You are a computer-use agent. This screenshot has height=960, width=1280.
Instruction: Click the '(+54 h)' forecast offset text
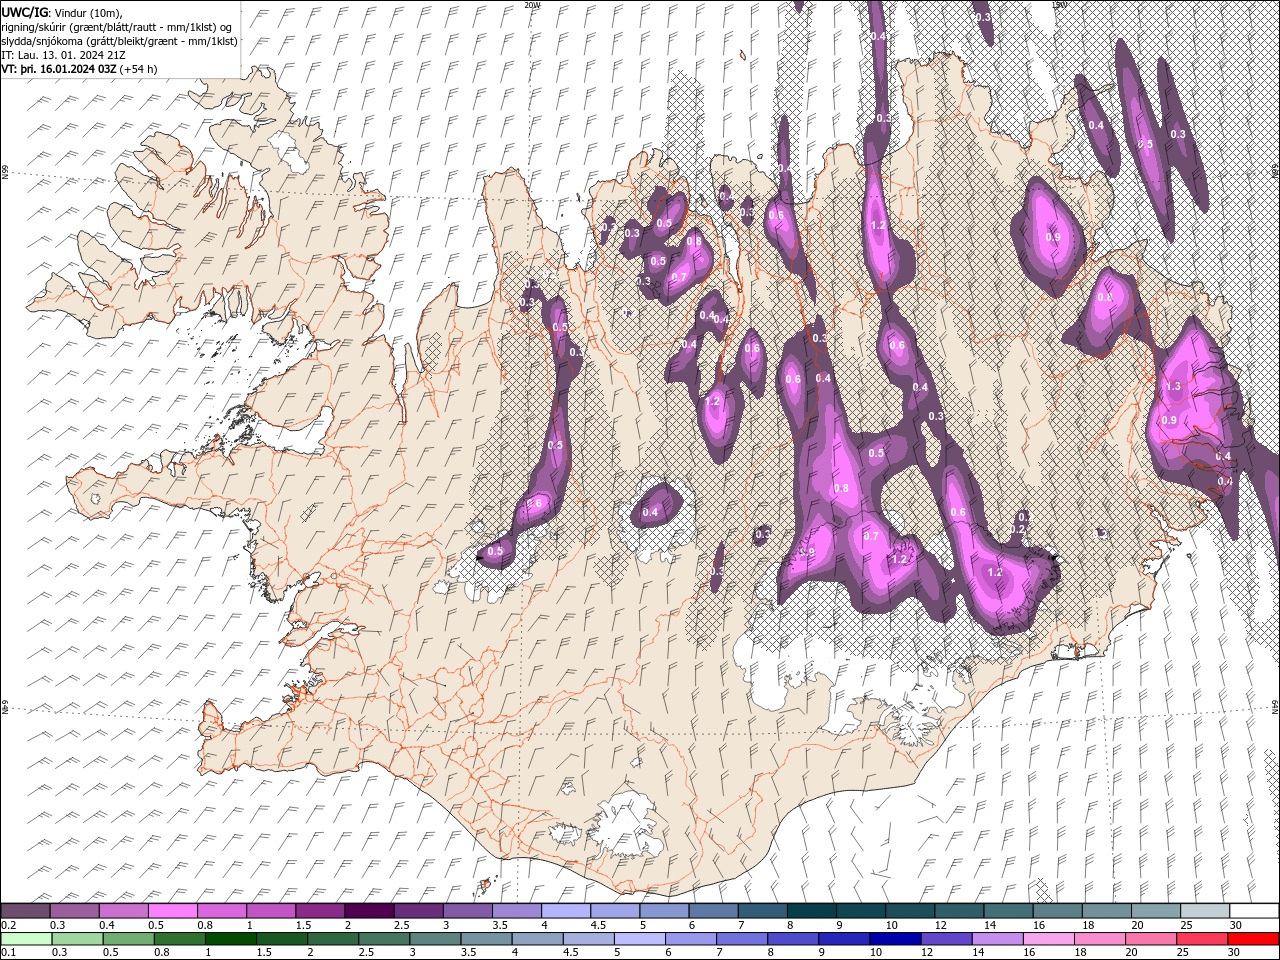[x=138, y=69]
